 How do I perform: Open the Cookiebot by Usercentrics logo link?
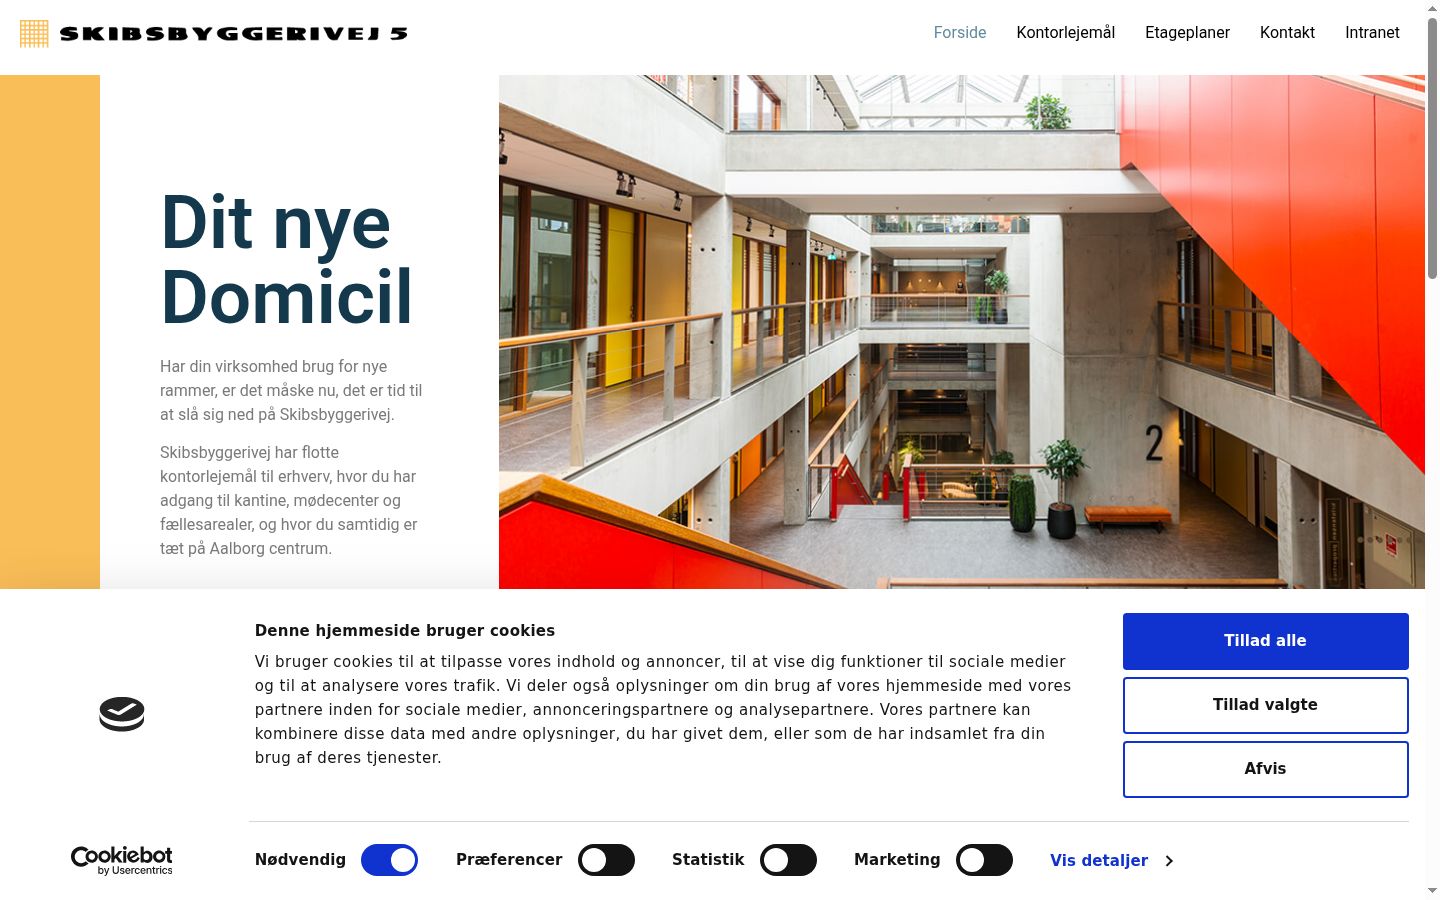(x=122, y=860)
